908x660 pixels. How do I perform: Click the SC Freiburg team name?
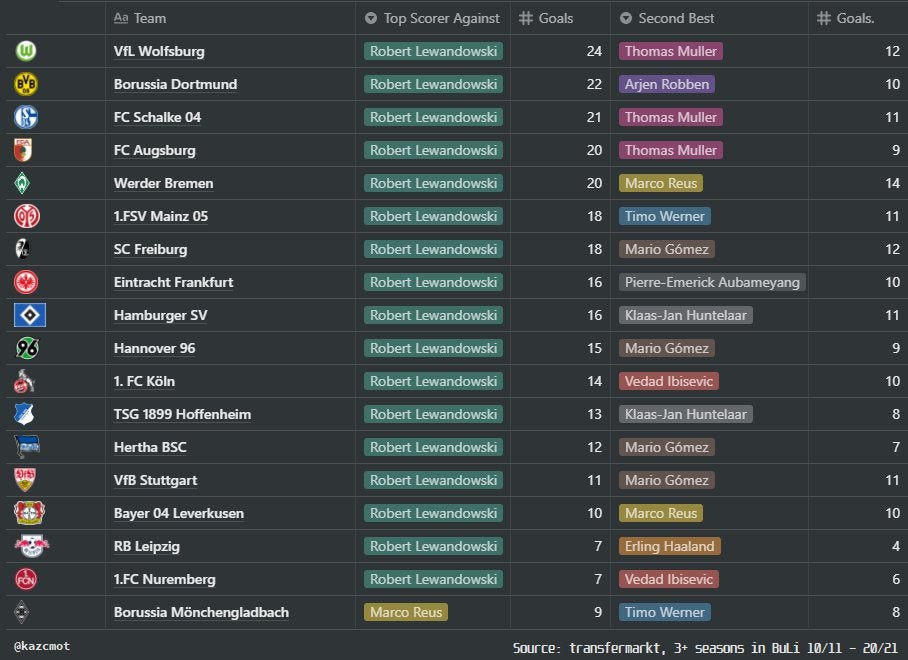150,249
